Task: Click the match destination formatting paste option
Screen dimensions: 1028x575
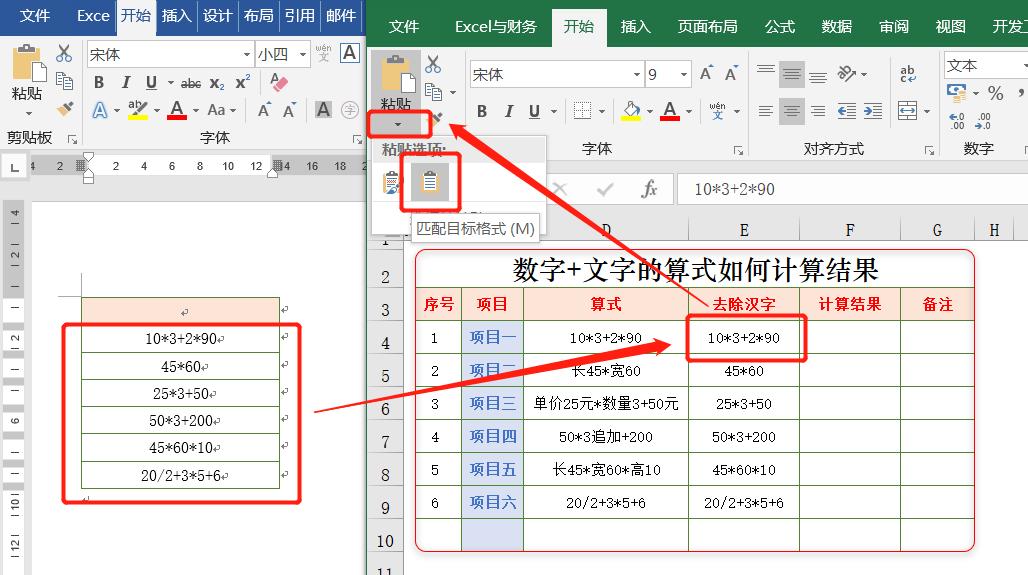Action: click(430, 182)
